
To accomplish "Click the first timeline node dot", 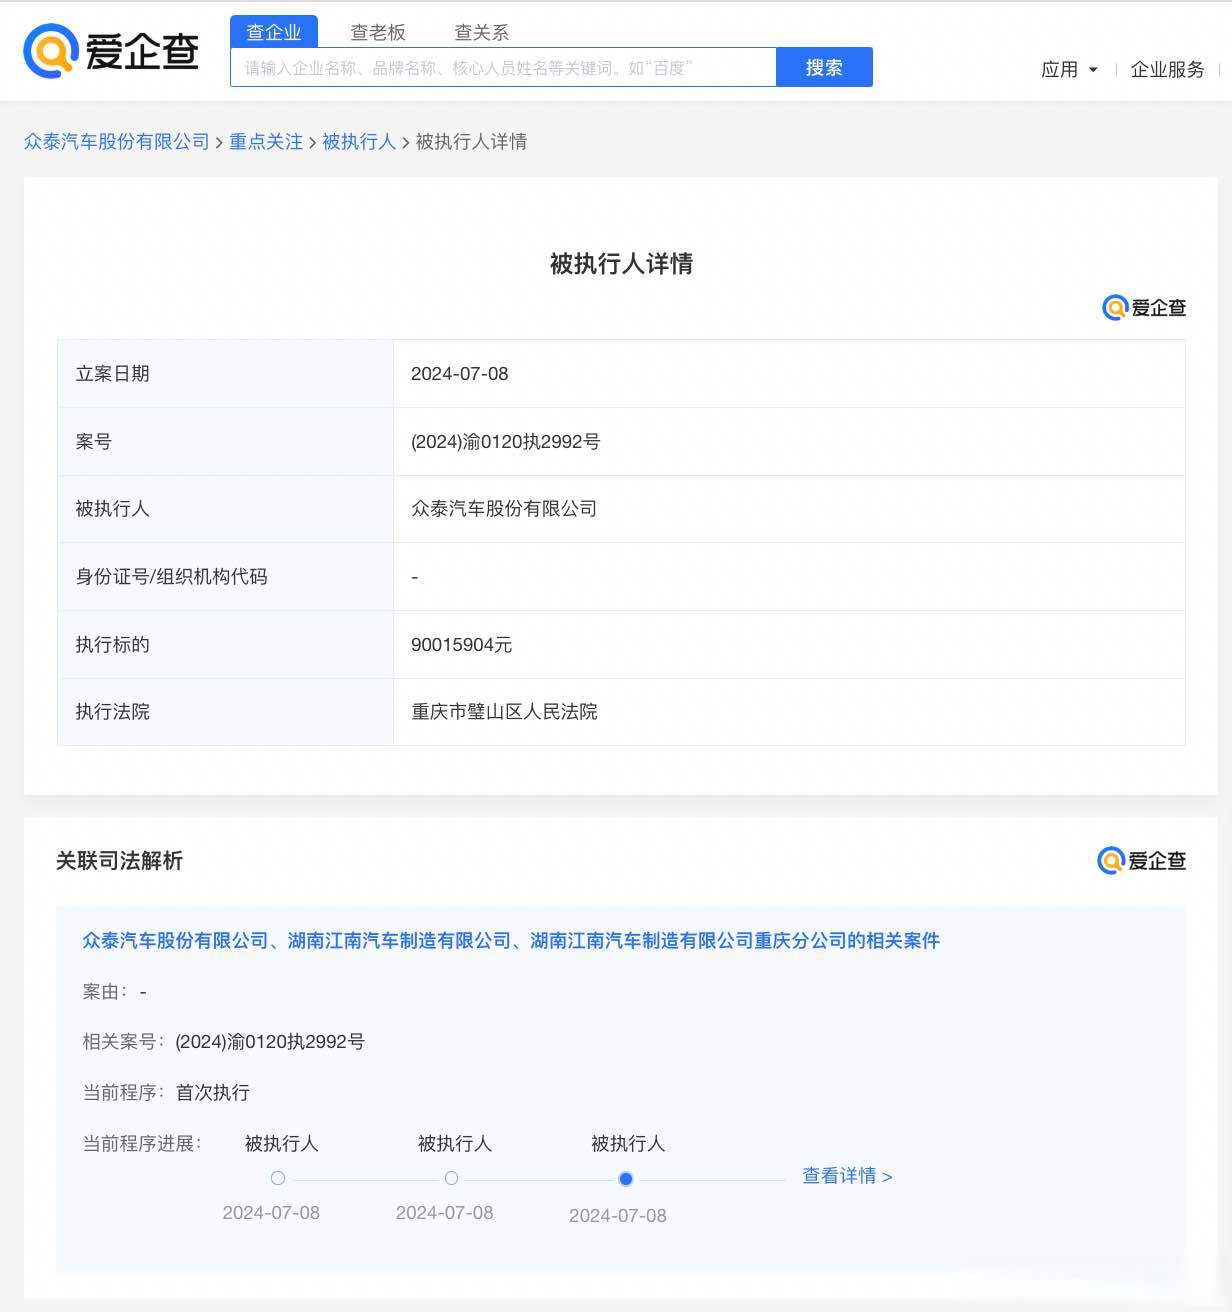I will click(x=278, y=1178).
